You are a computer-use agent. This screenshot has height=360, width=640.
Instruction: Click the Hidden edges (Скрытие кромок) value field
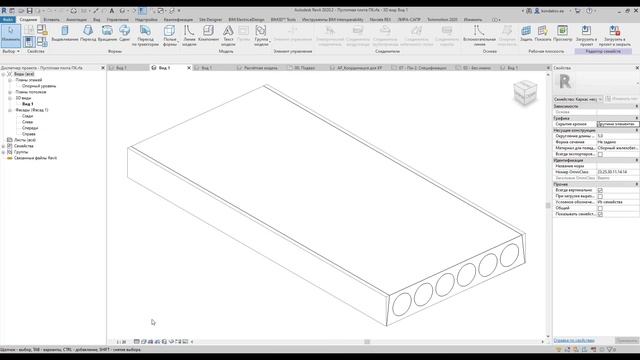[618, 124]
